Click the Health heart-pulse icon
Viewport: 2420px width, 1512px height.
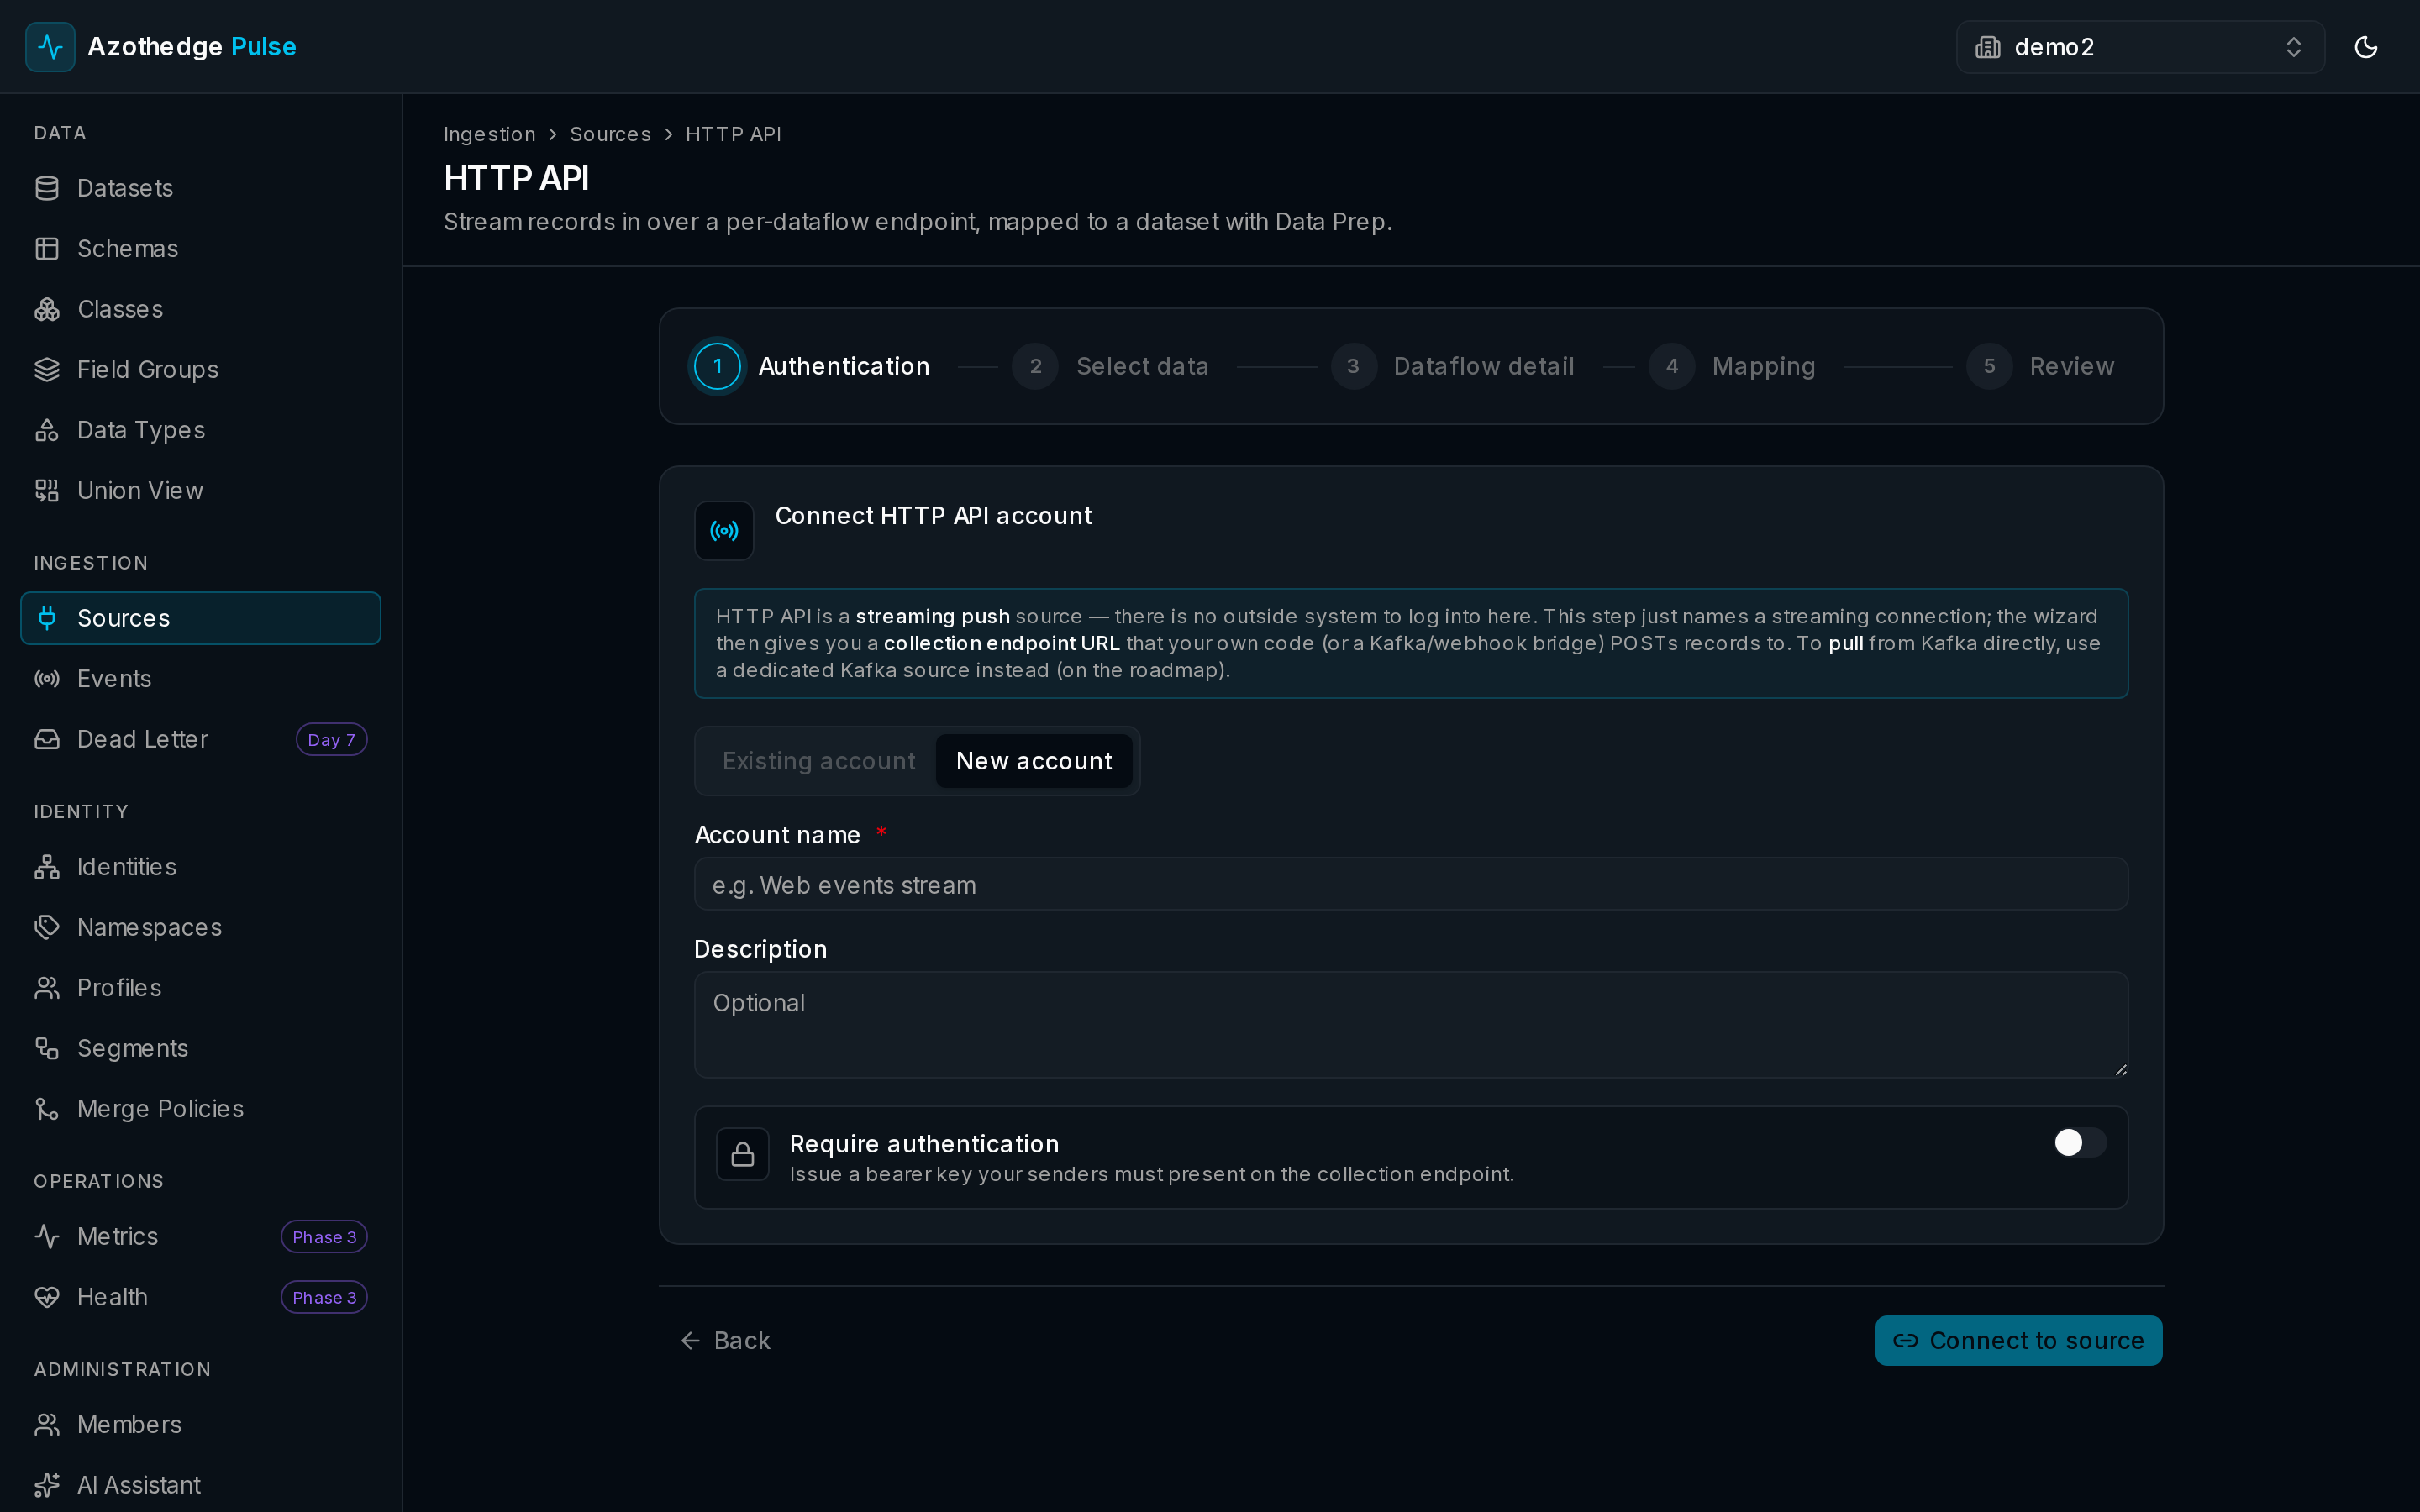point(47,1297)
